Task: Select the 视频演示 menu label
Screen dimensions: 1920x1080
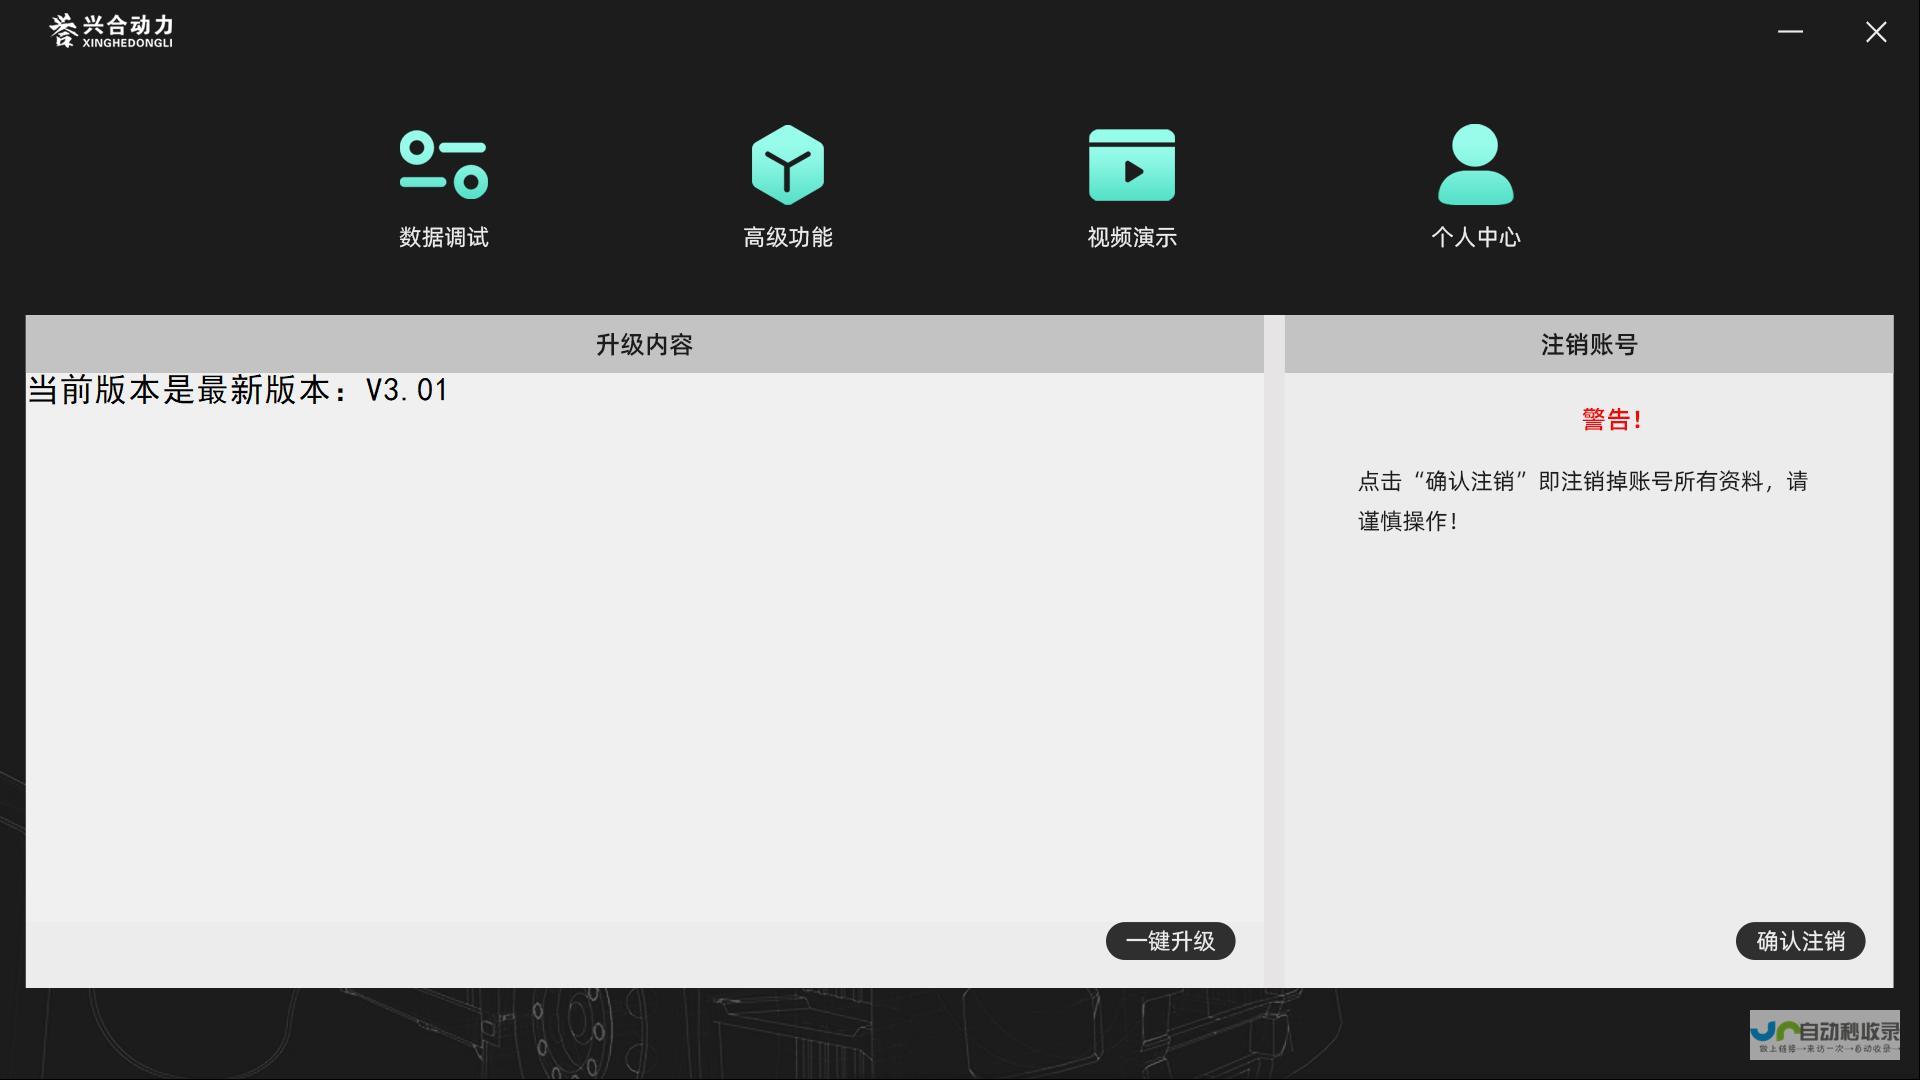Action: 1132,237
